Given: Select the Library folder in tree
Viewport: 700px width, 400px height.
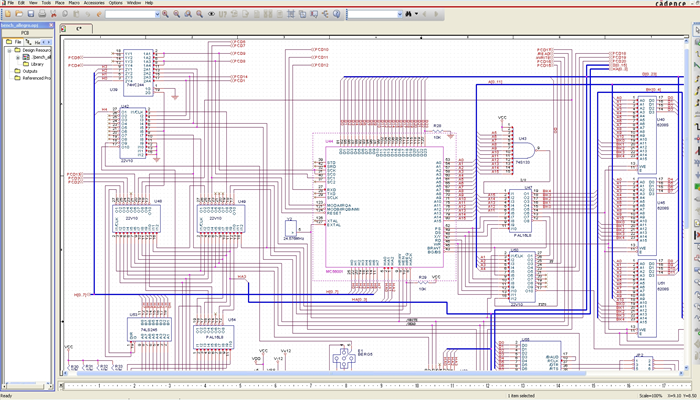Looking at the screenshot, I should [x=33, y=64].
